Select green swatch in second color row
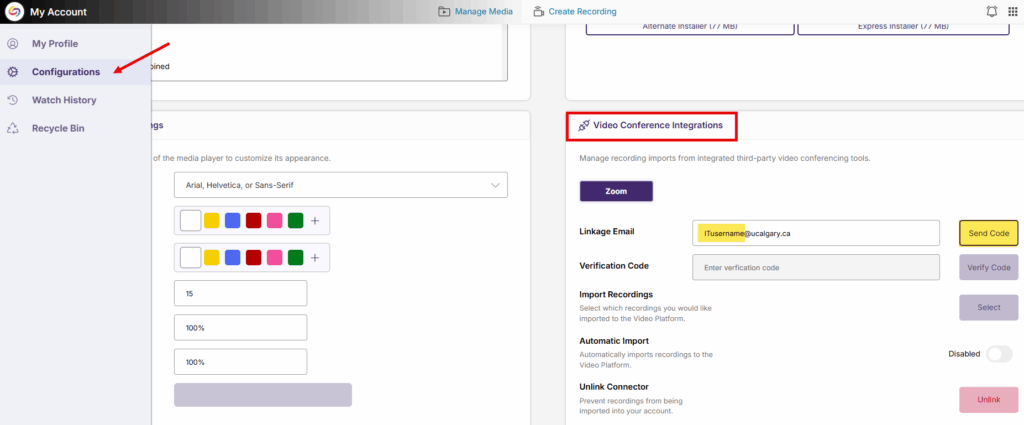This screenshot has height=425, width=1024. [295, 257]
